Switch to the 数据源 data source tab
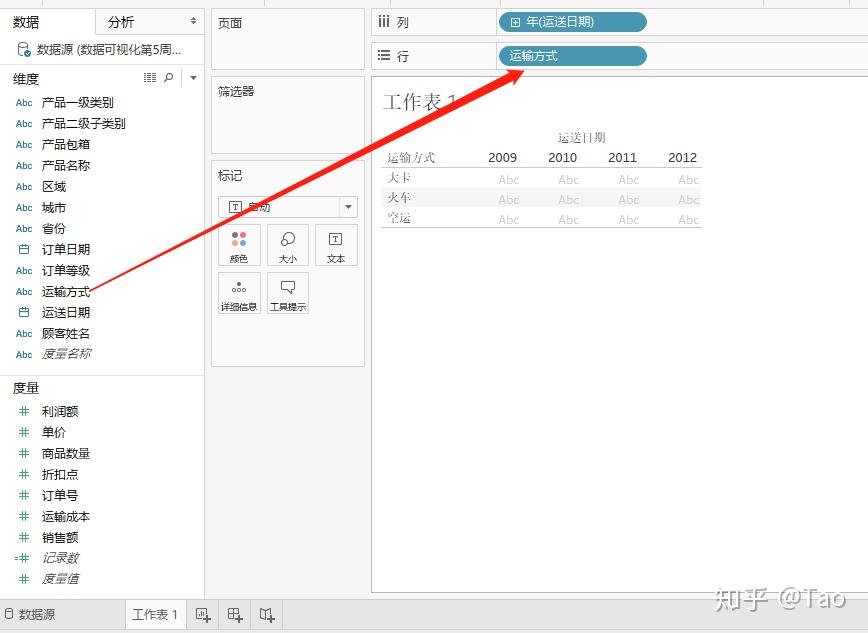Image resolution: width=868 pixels, height=633 pixels. (30, 615)
